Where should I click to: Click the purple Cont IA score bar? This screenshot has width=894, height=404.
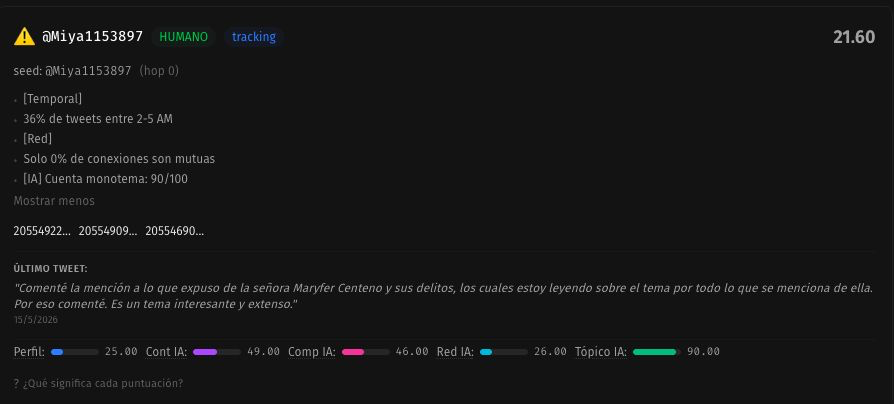[217, 352]
